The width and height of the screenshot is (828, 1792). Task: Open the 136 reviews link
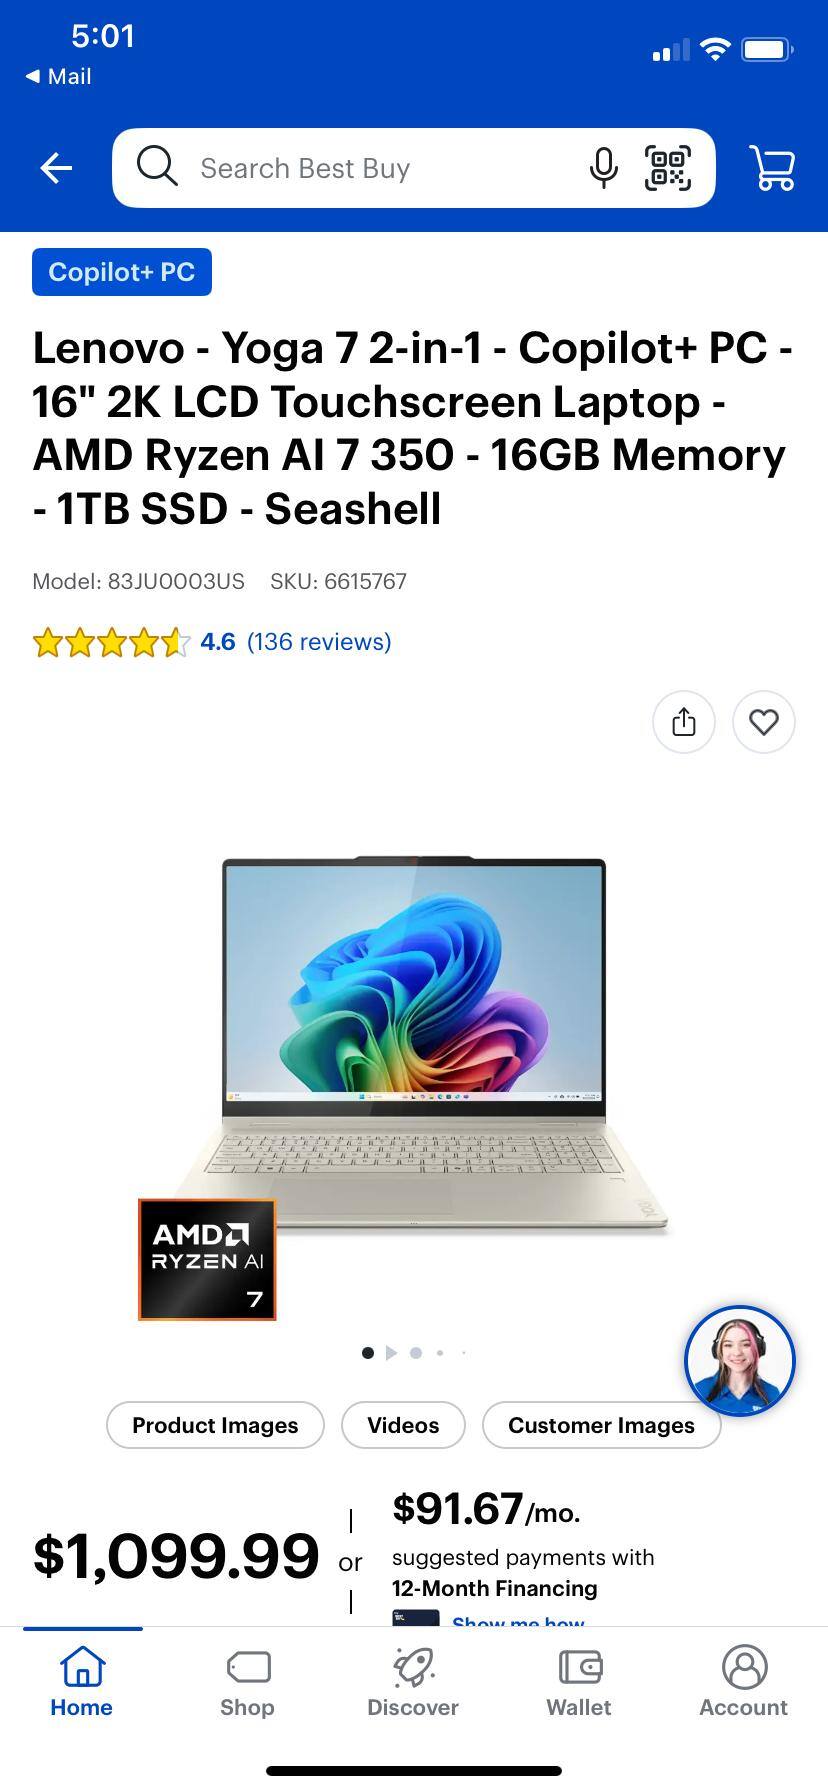(x=319, y=641)
